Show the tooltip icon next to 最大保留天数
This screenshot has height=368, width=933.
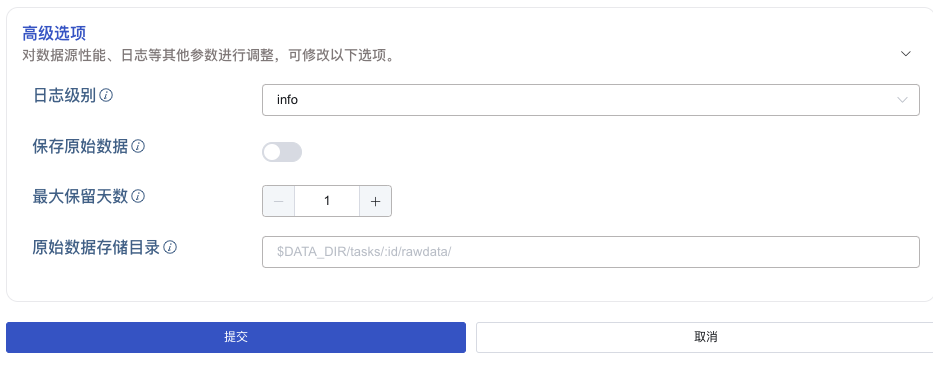(x=138, y=196)
